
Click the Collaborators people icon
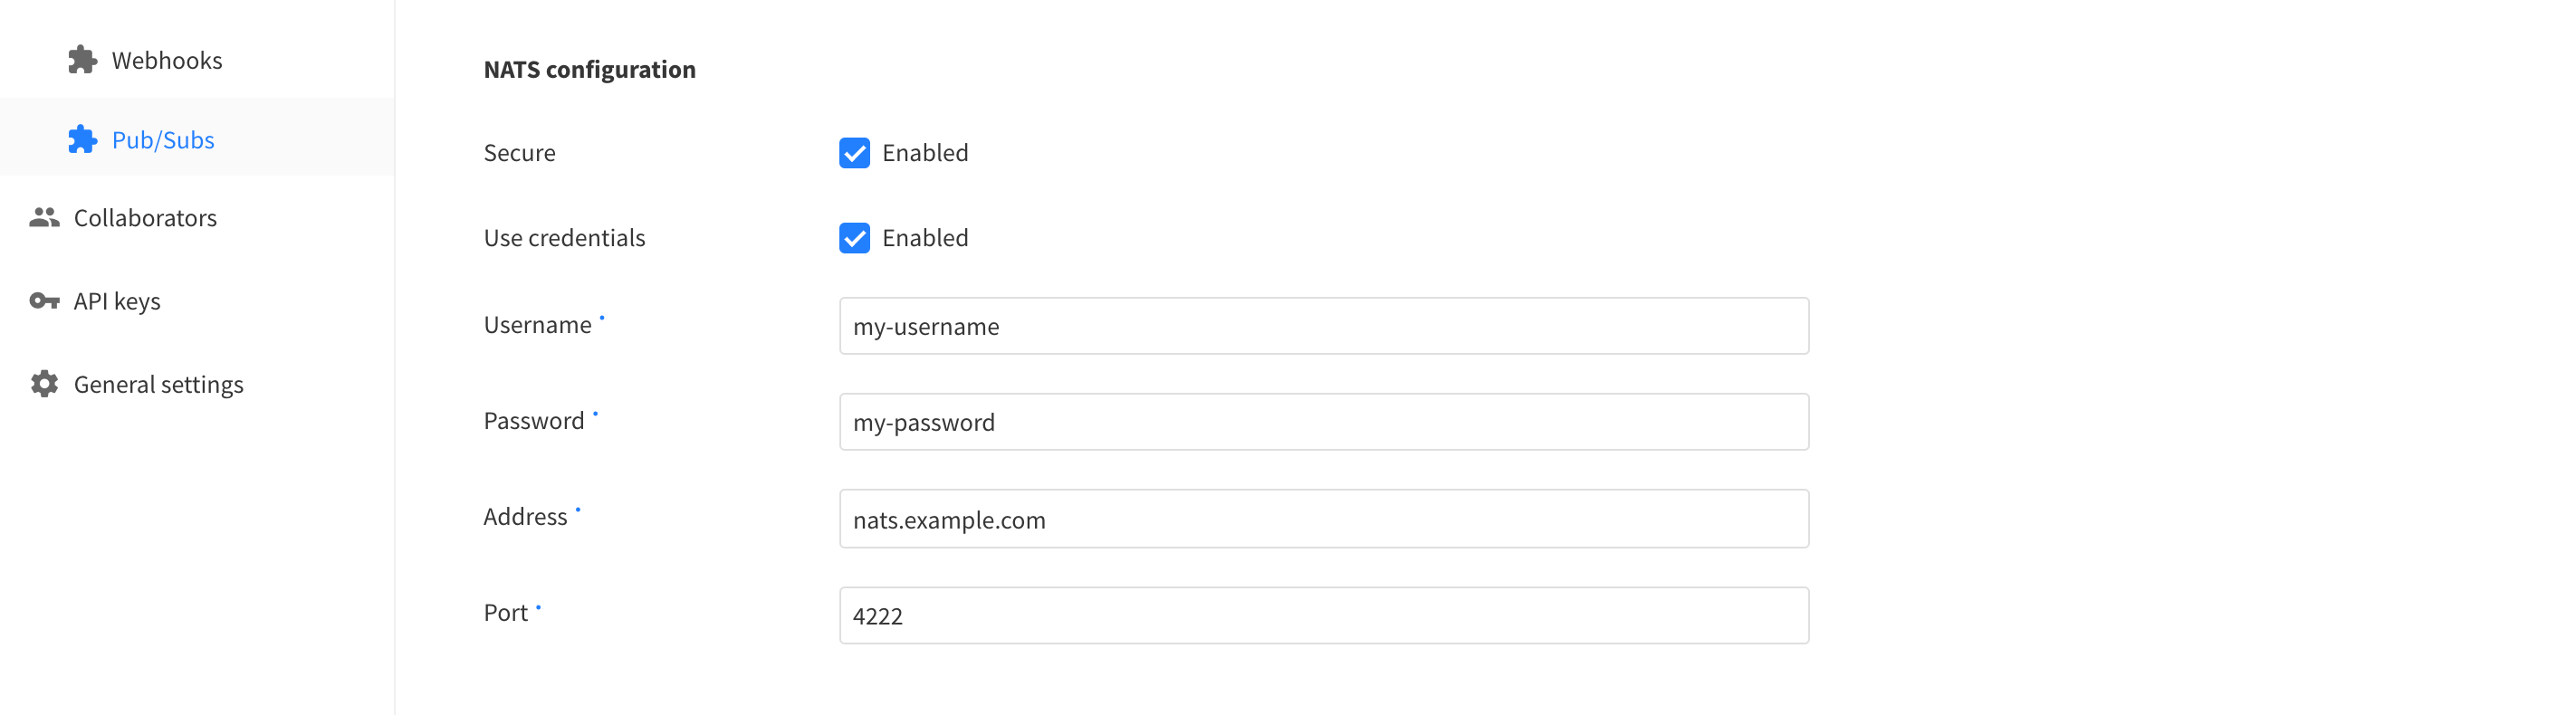pyautogui.click(x=44, y=217)
